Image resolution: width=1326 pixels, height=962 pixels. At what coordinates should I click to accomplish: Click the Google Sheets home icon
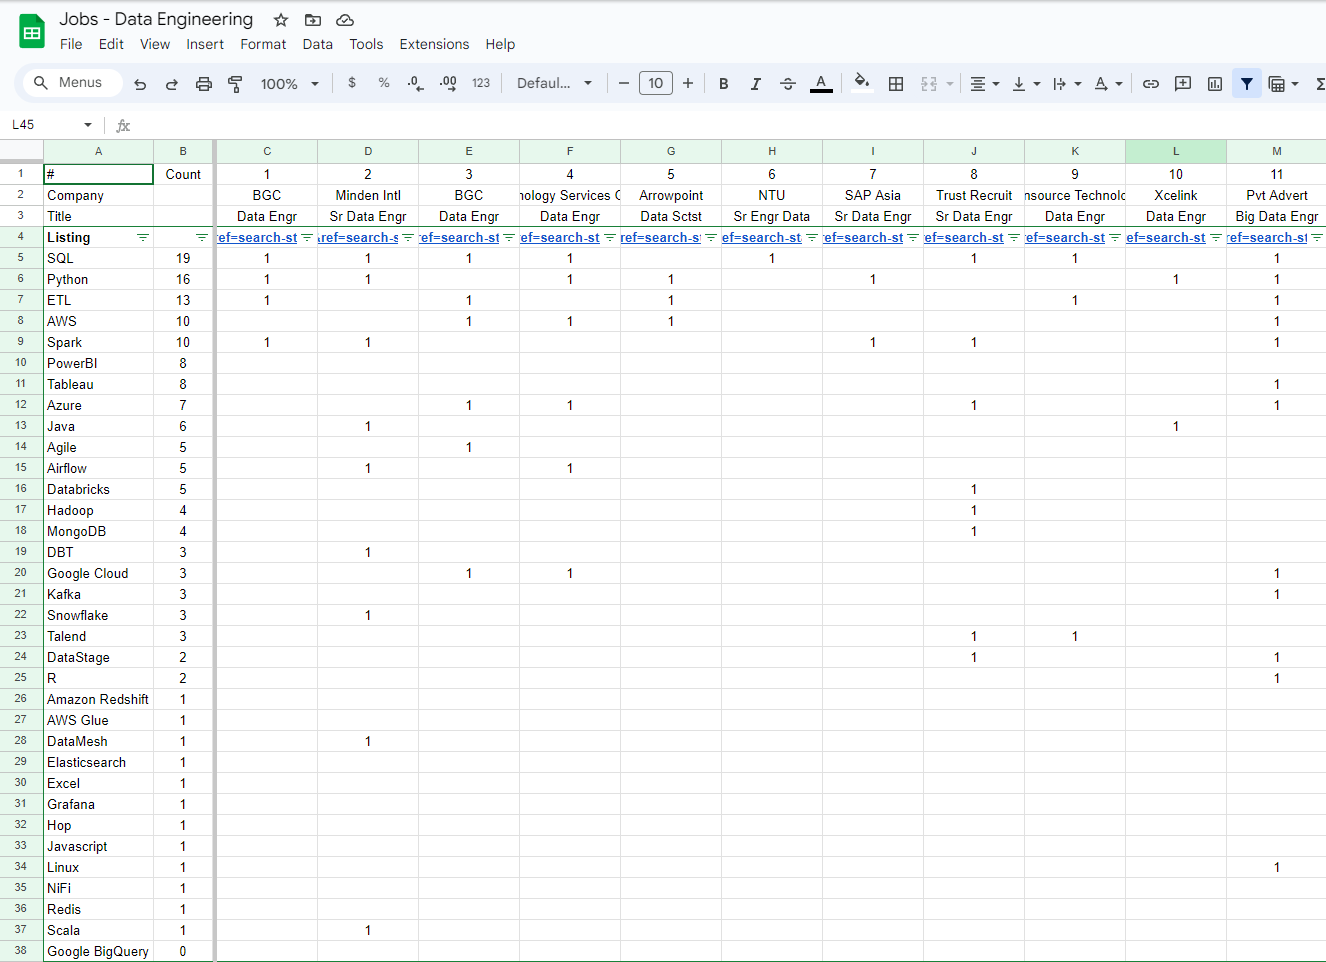(x=32, y=31)
